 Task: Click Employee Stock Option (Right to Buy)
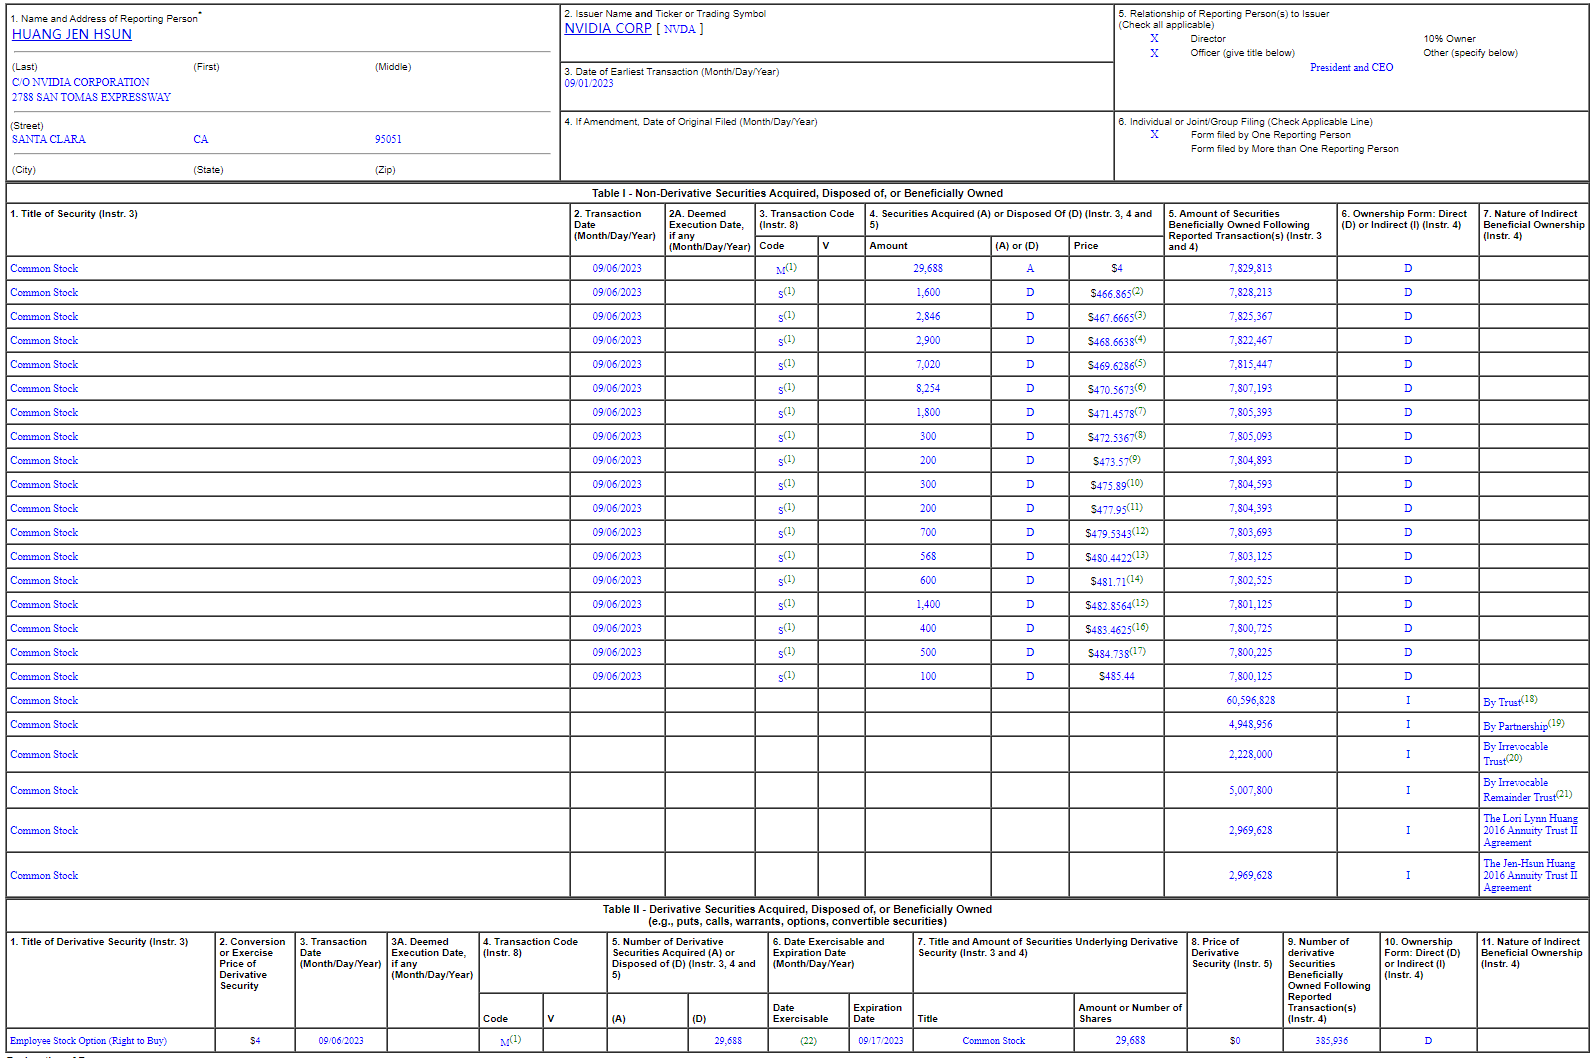tap(88, 1041)
